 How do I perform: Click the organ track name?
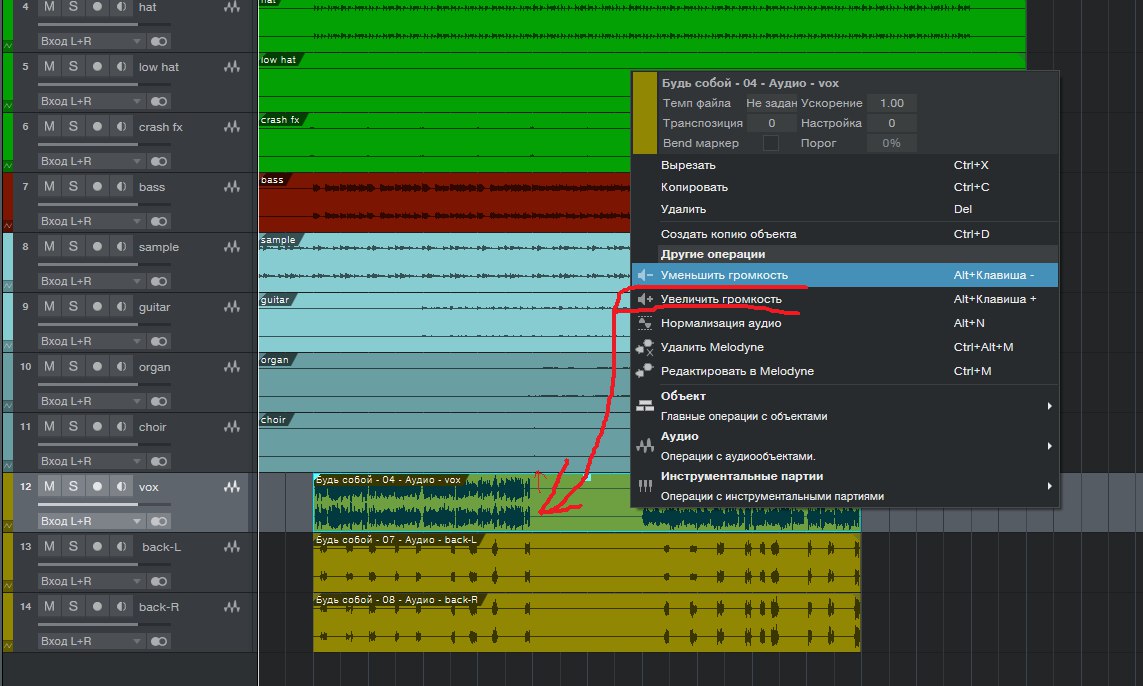(x=155, y=367)
